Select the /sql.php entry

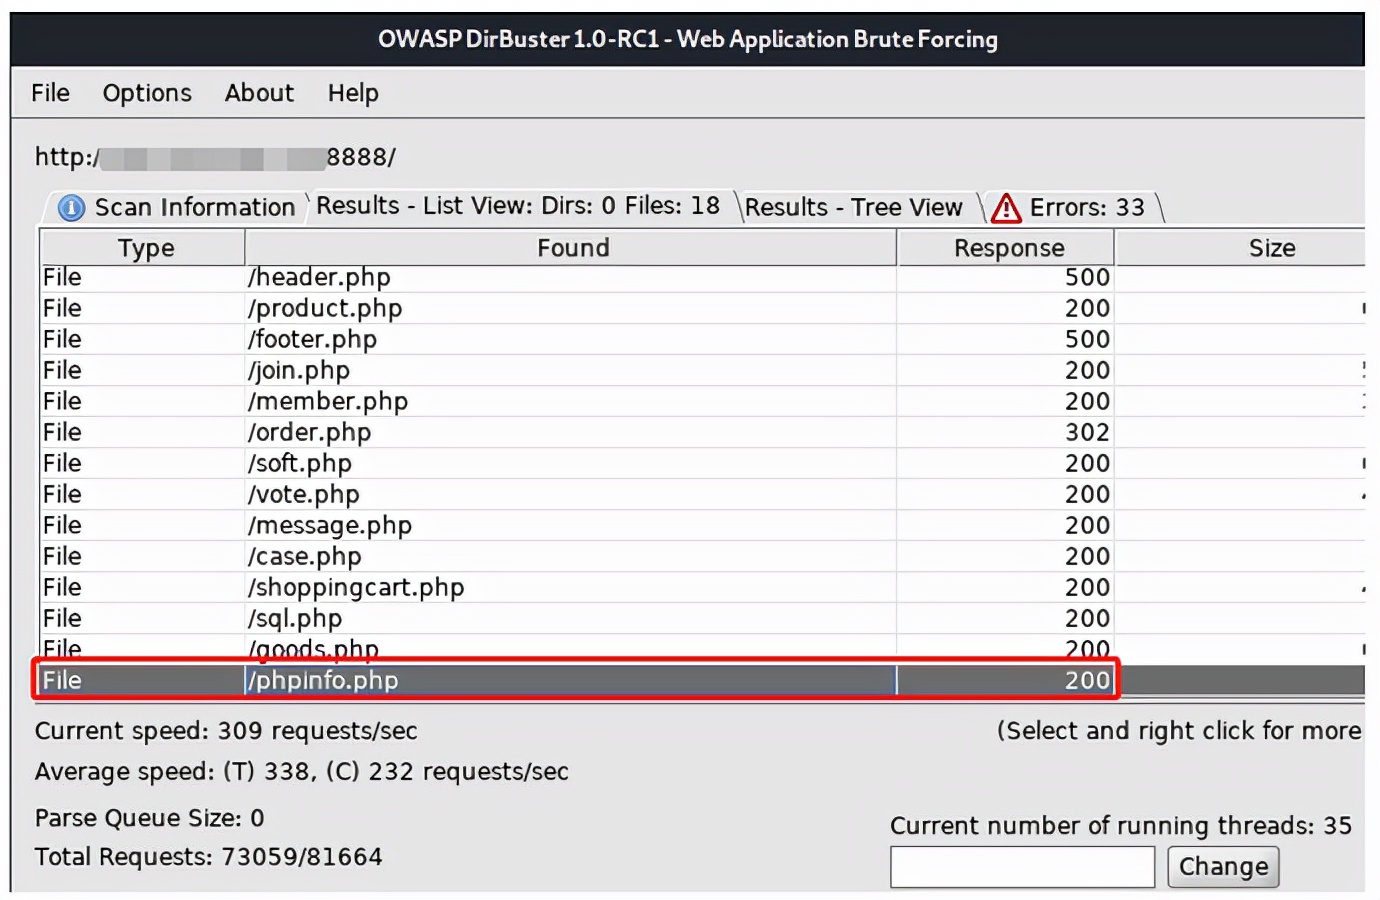[703, 618]
